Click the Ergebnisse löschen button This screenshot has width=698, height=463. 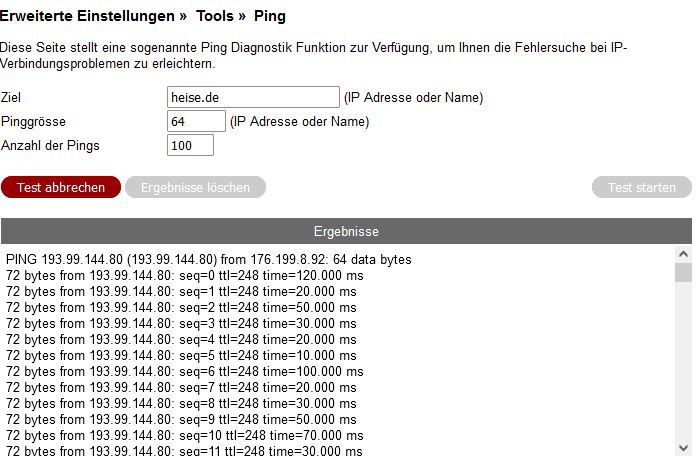coord(195,187)
